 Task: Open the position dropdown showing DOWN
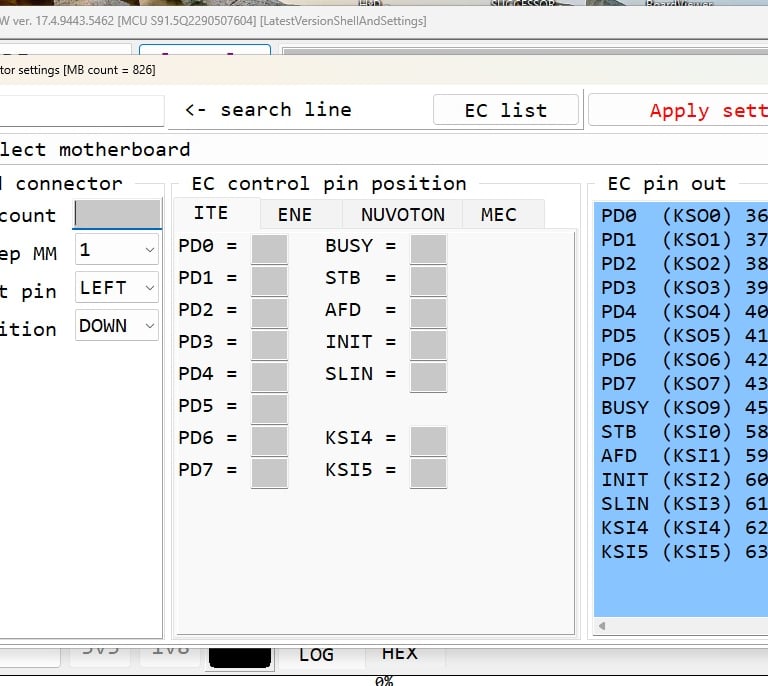(x=117, y=325)
